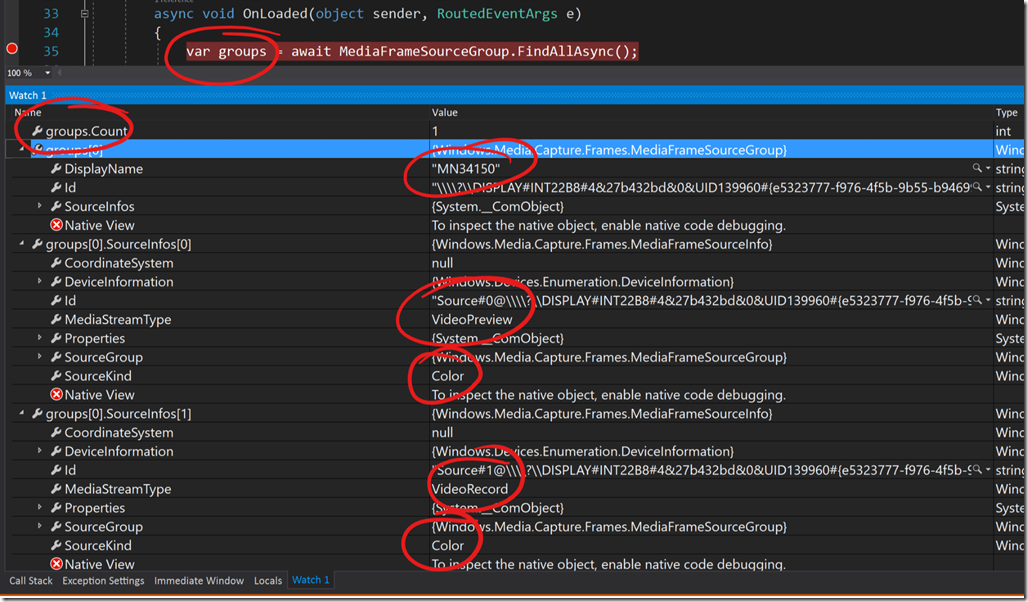Collapse the groups[0] watch entry

click(x=22, y=150)
